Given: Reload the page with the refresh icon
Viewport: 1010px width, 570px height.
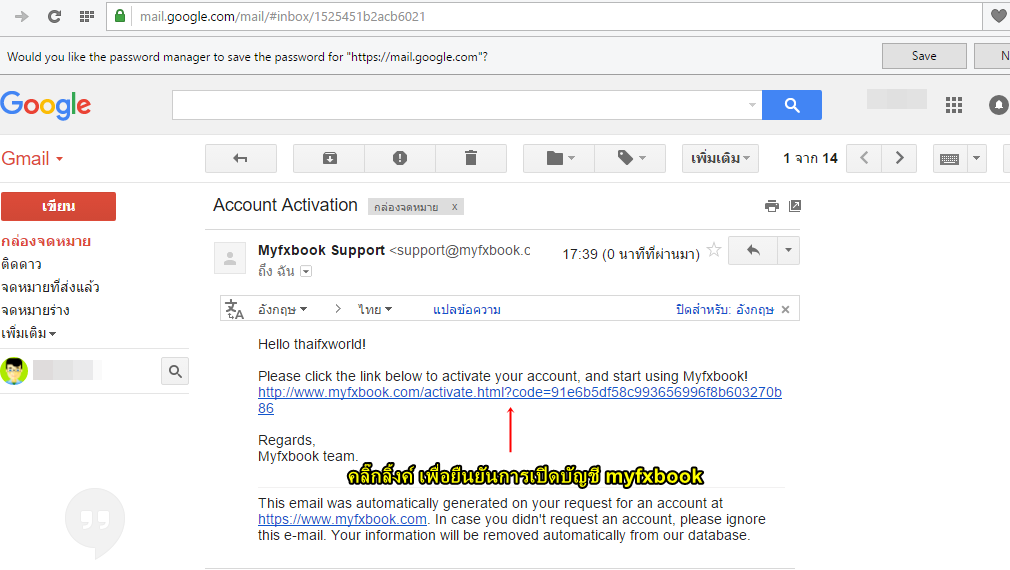Looking at the screenshot, I should pyautogui.click(x=55, y=17).
